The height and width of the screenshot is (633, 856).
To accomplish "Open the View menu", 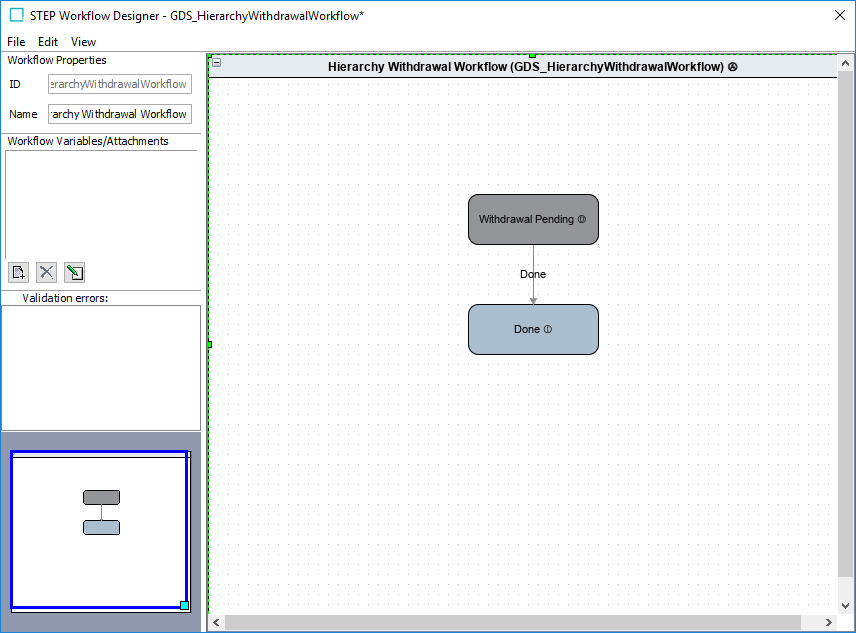I will (84, 42).
